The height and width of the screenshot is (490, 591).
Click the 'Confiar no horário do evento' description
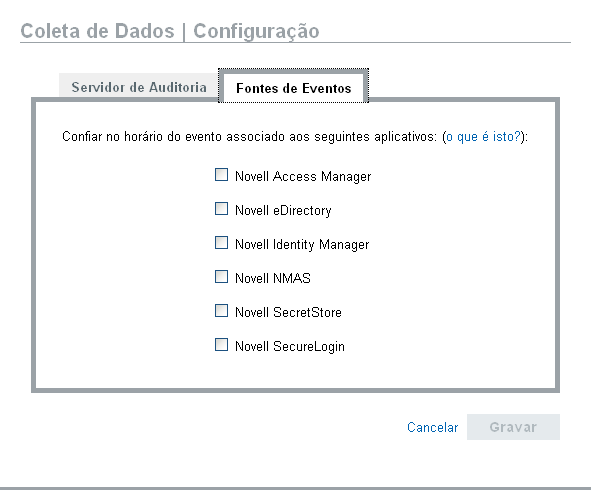point(295,136)
